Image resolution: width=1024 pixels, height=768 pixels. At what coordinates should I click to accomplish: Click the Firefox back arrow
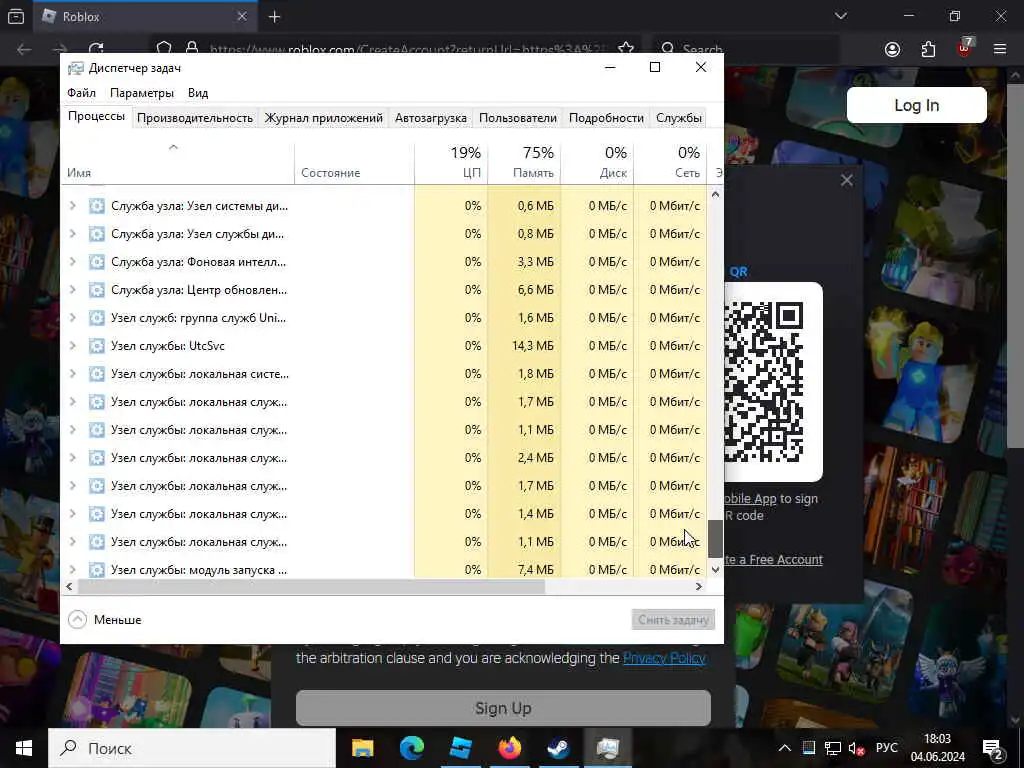[24, 50]
